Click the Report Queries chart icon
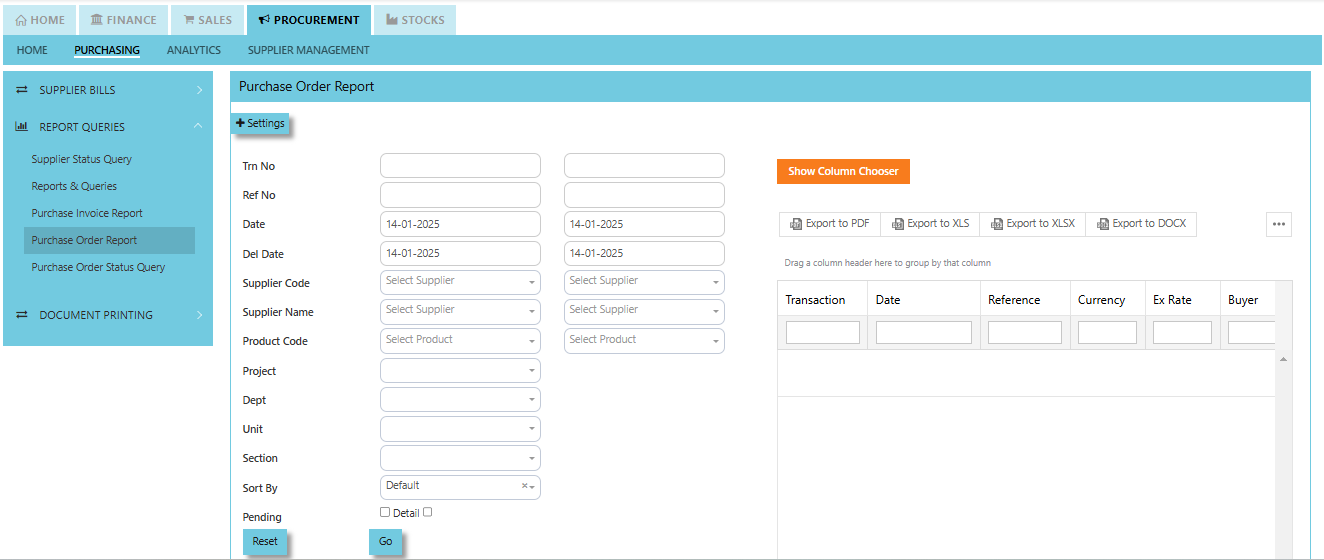The image size is (1324, 560). pos(21,127)
